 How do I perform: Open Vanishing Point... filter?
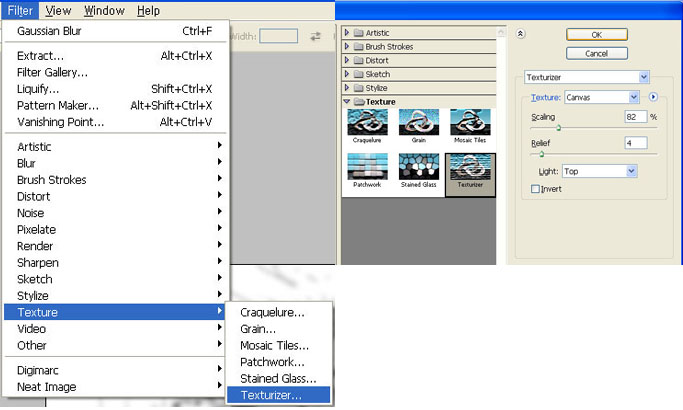pyautogui.click(x=115, y=122)
